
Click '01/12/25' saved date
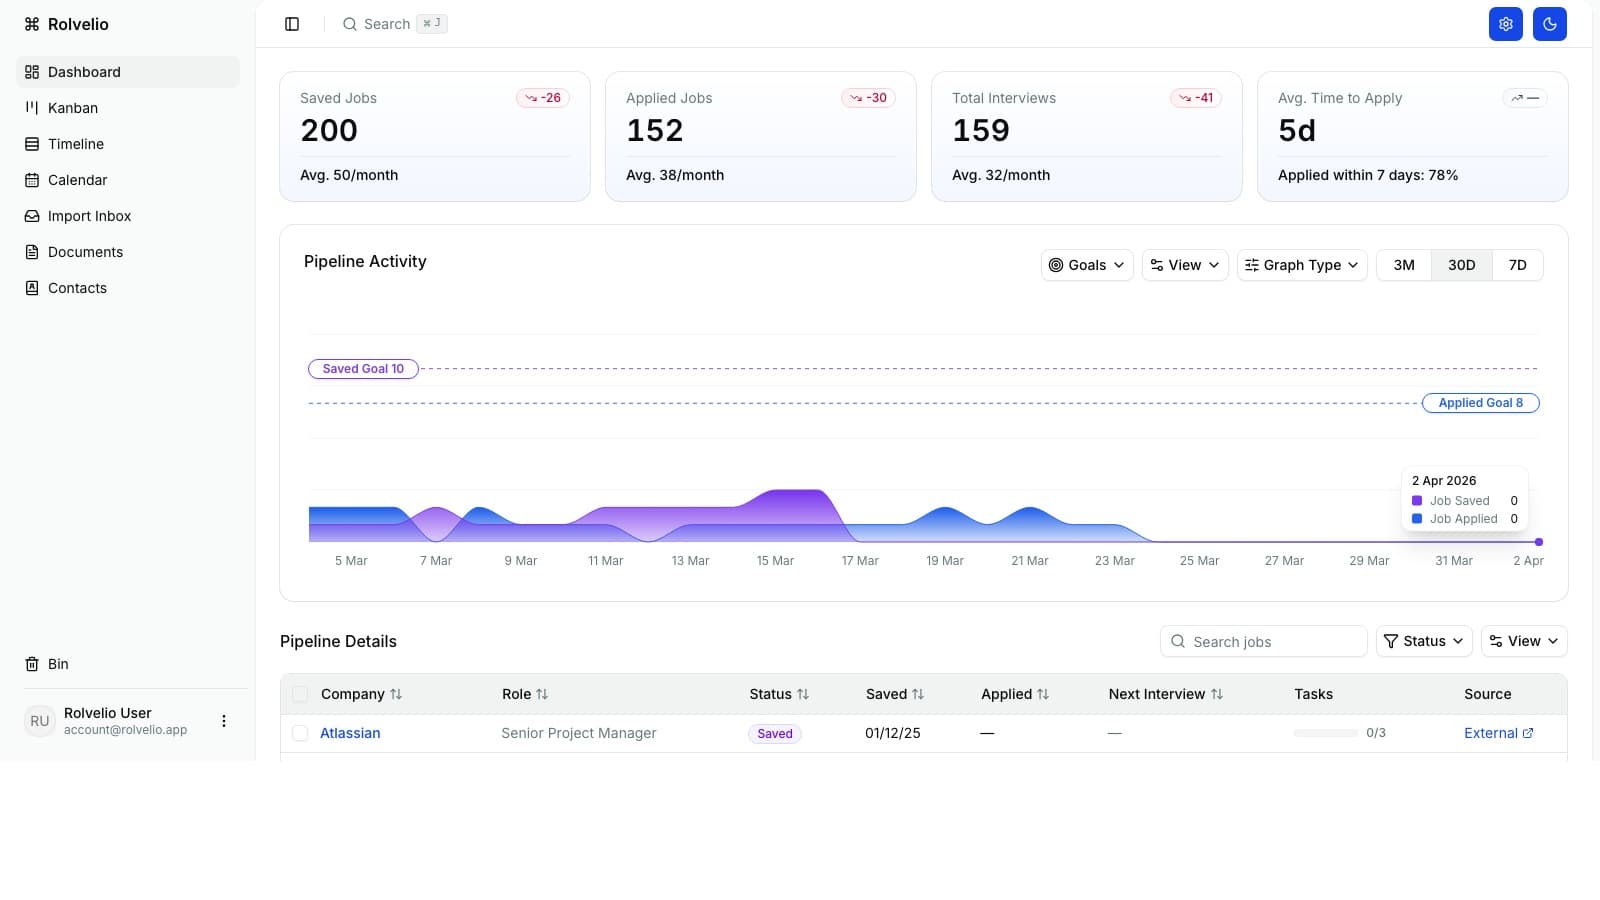pos(893,733)
